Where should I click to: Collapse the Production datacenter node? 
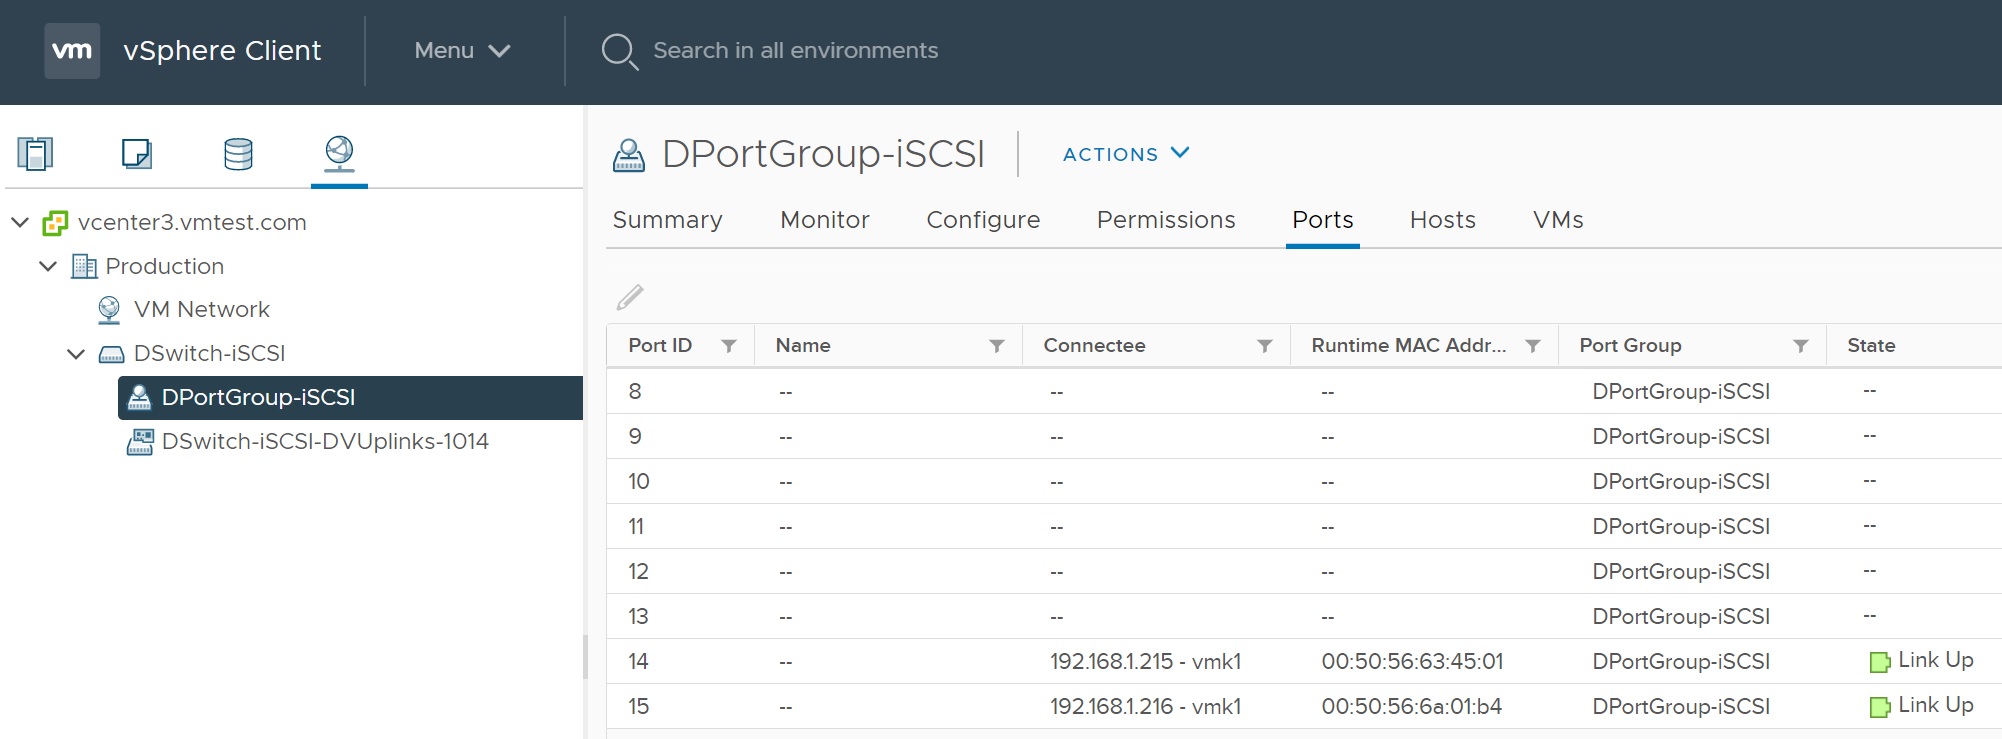point(48,266)
